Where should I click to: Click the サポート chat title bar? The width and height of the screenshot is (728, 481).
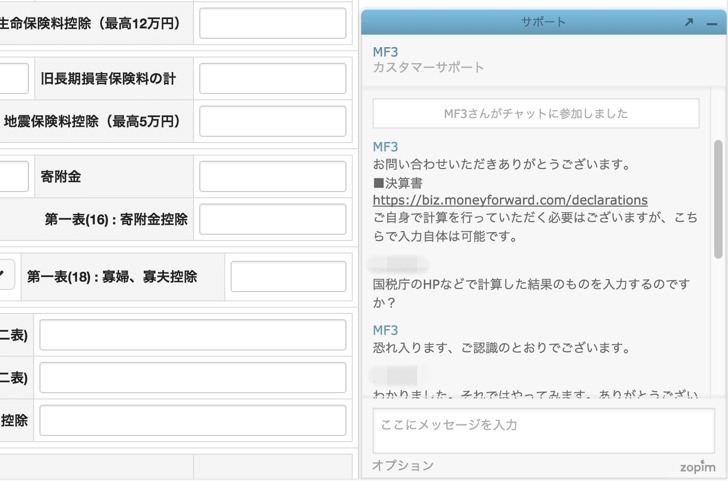pos(543,22)
